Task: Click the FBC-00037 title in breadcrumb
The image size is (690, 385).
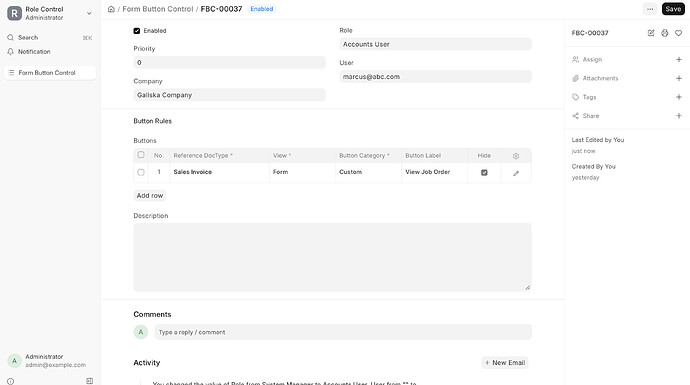Action: pos(221,9)
